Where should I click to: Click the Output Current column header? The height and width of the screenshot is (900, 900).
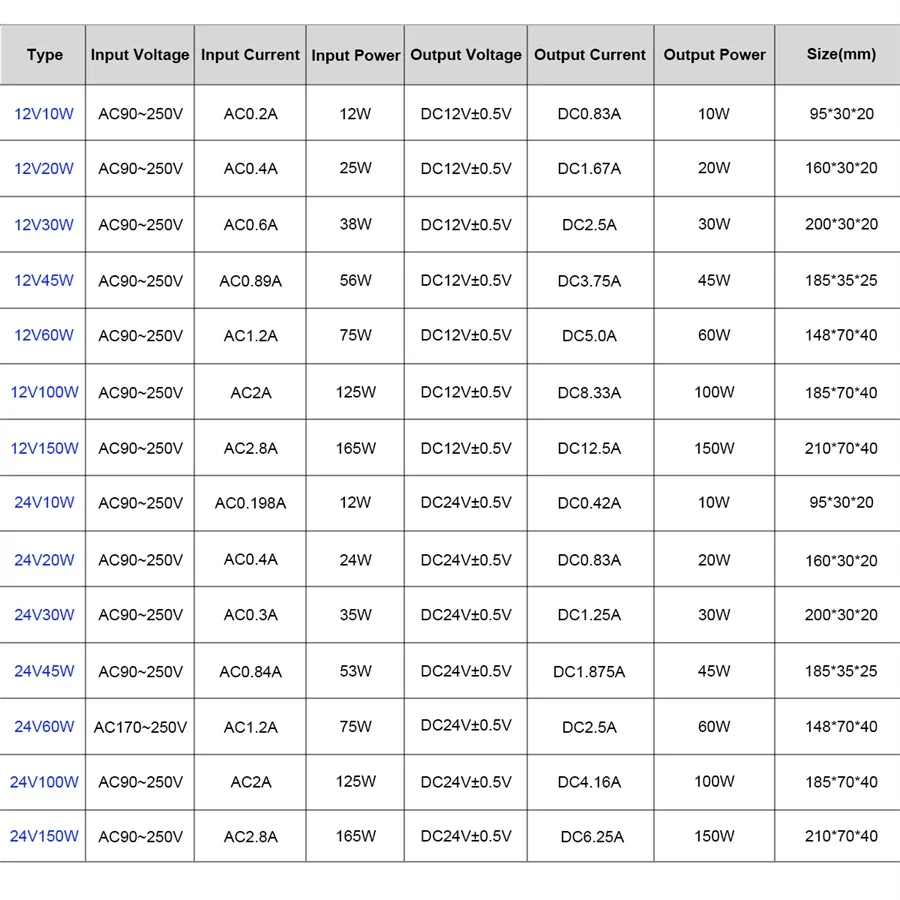coord(590,55)
